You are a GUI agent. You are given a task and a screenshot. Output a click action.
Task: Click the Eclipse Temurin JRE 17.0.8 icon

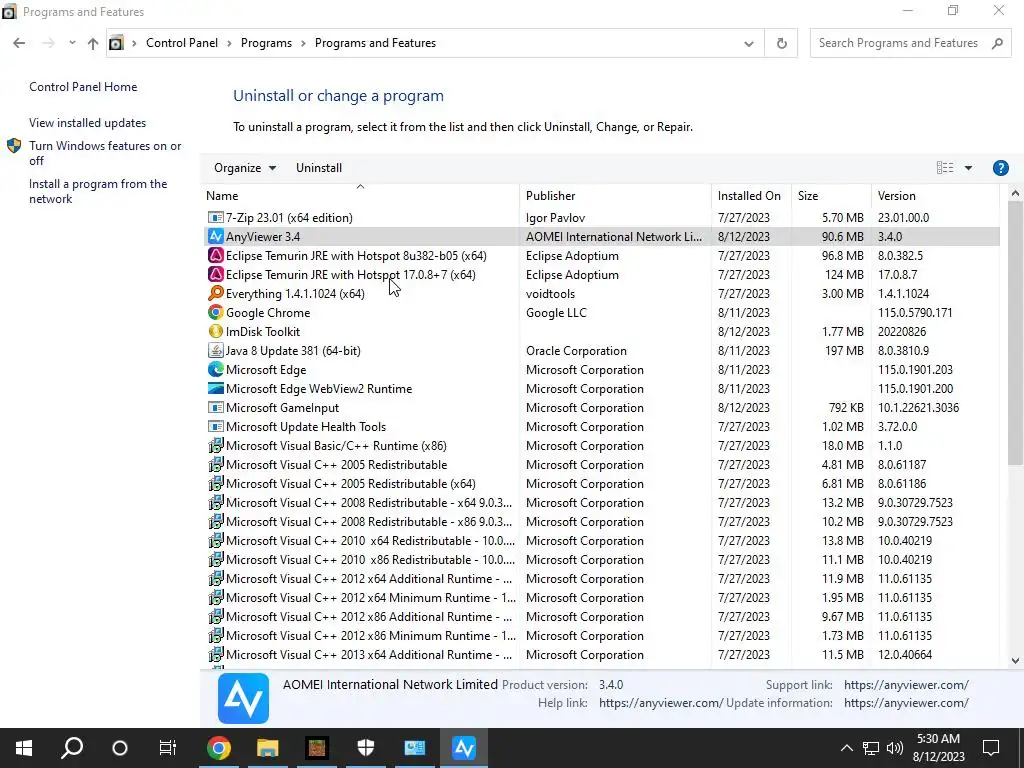point(215,274)
